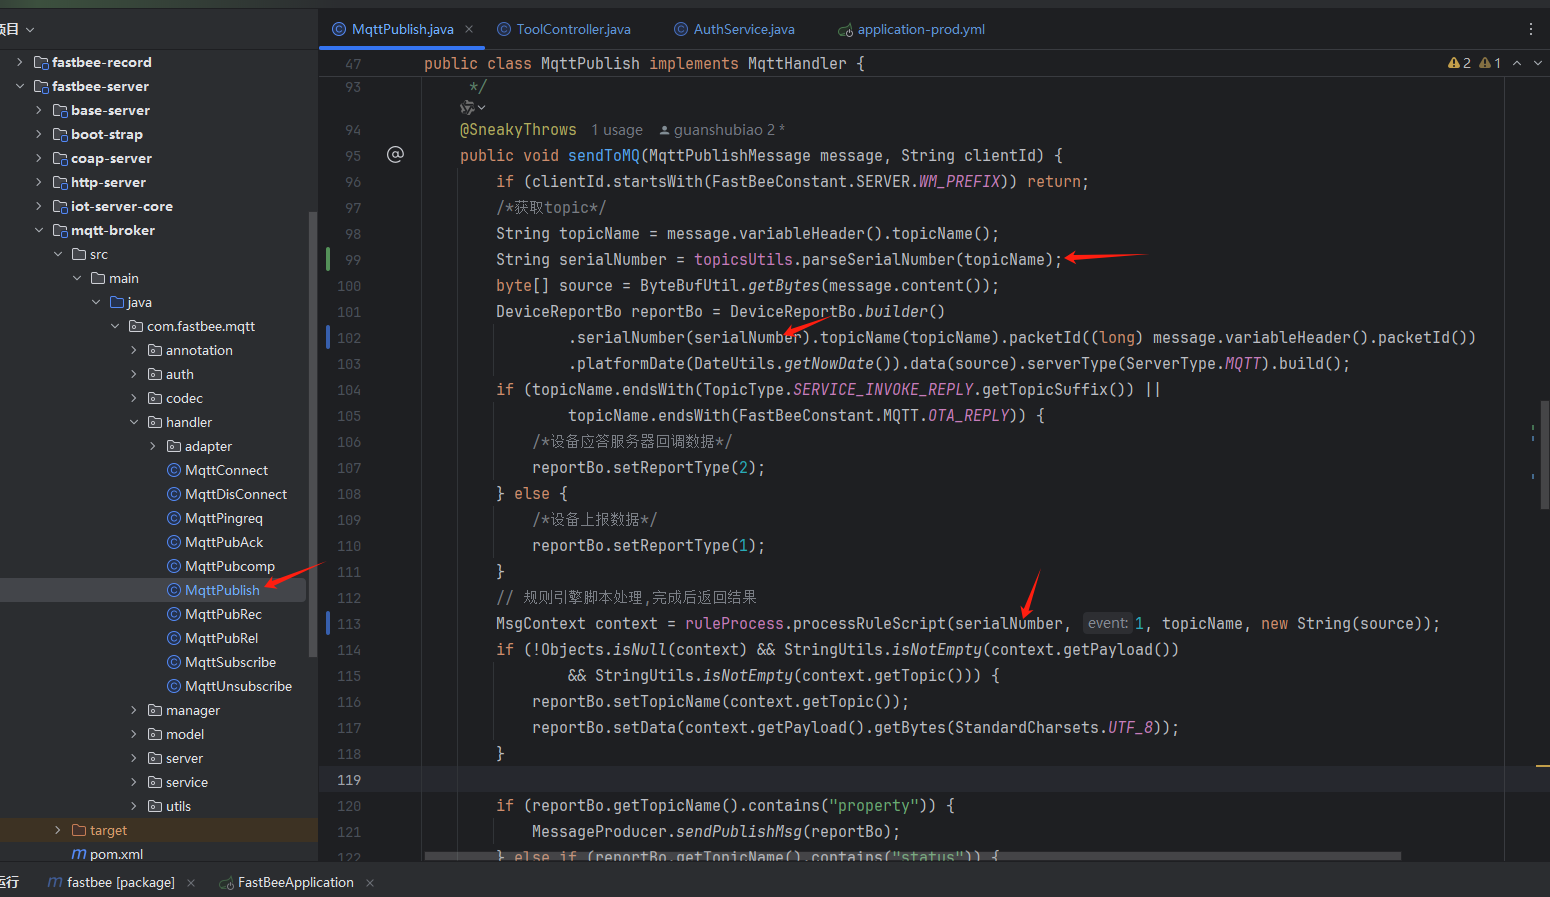
Task: Click line number 99 in the gutter
Action: (352, 260)
